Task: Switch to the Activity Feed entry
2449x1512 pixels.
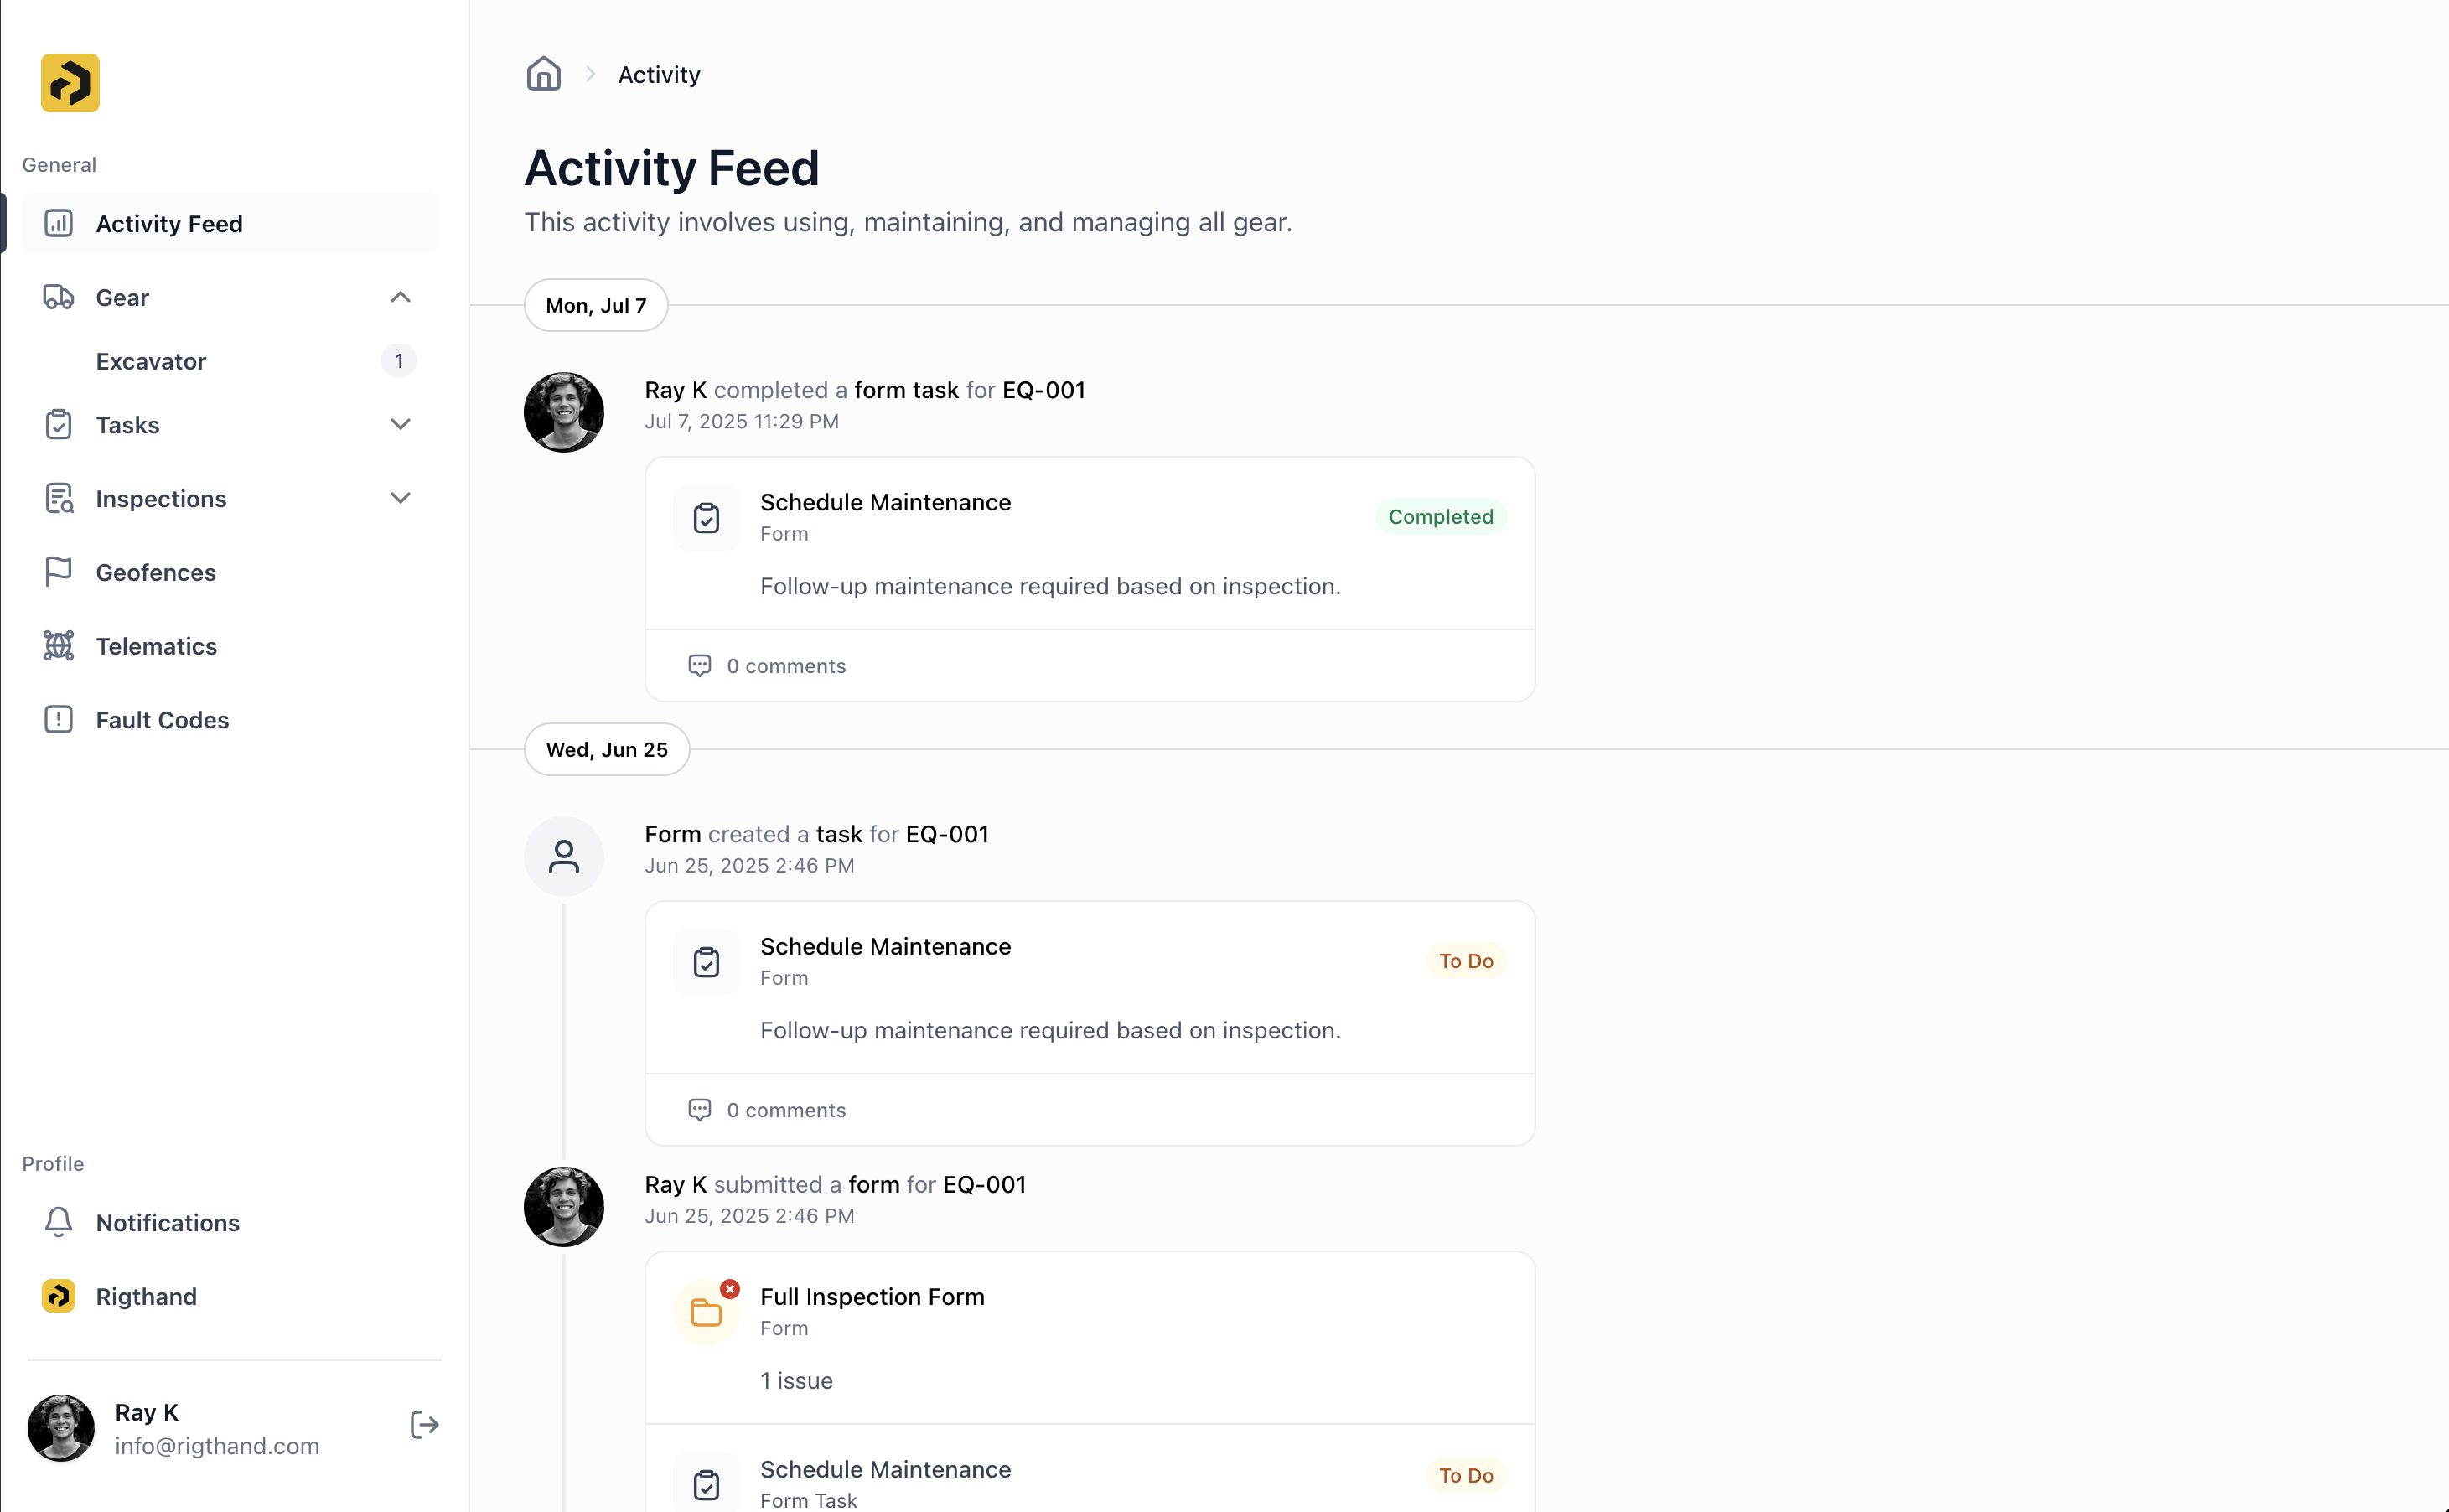Action: click(168, 223)
